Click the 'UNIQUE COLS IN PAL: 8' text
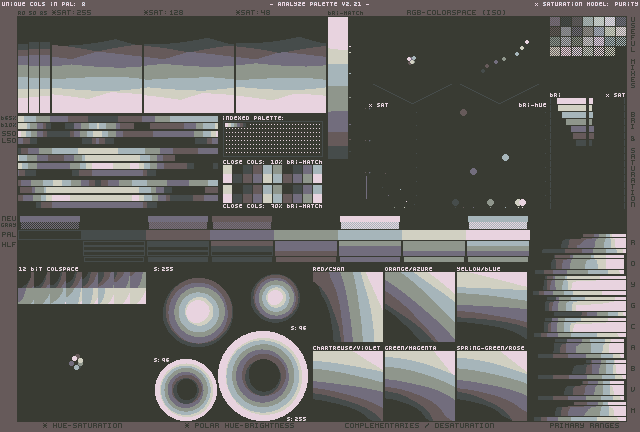This screenshot has height=432, width=640. tap(44, 4)
